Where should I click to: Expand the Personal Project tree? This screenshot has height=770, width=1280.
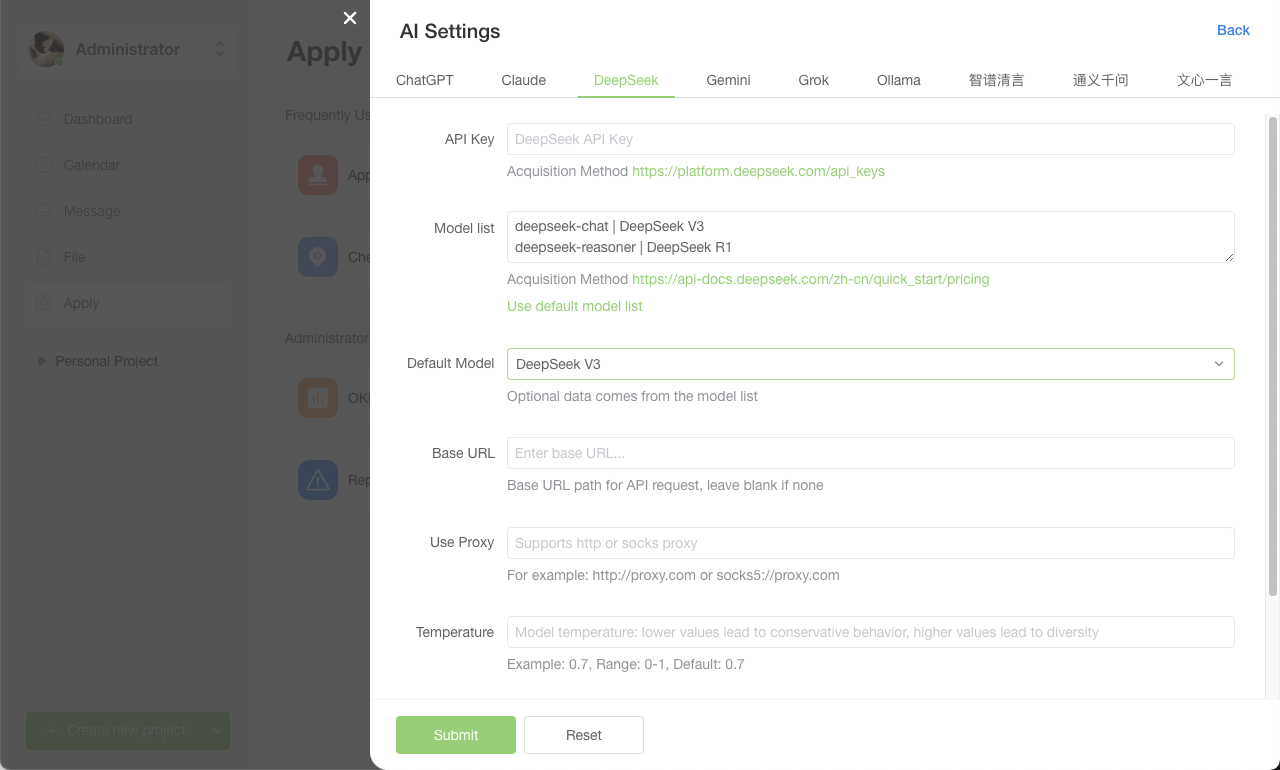click(42, 361)
